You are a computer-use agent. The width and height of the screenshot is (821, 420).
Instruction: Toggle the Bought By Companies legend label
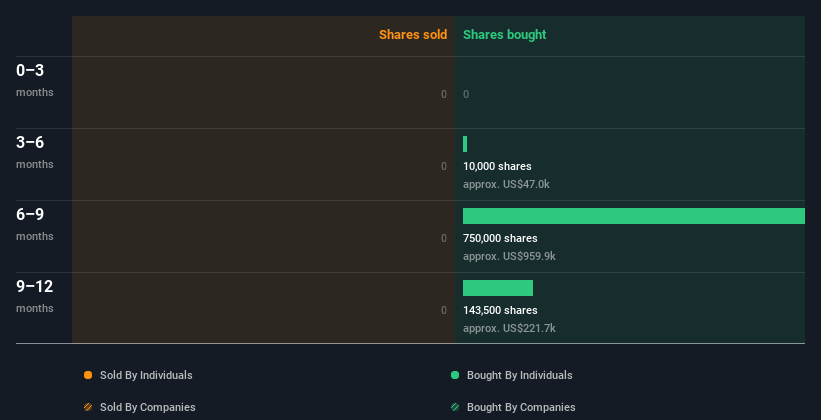click(x=521, y=407)
